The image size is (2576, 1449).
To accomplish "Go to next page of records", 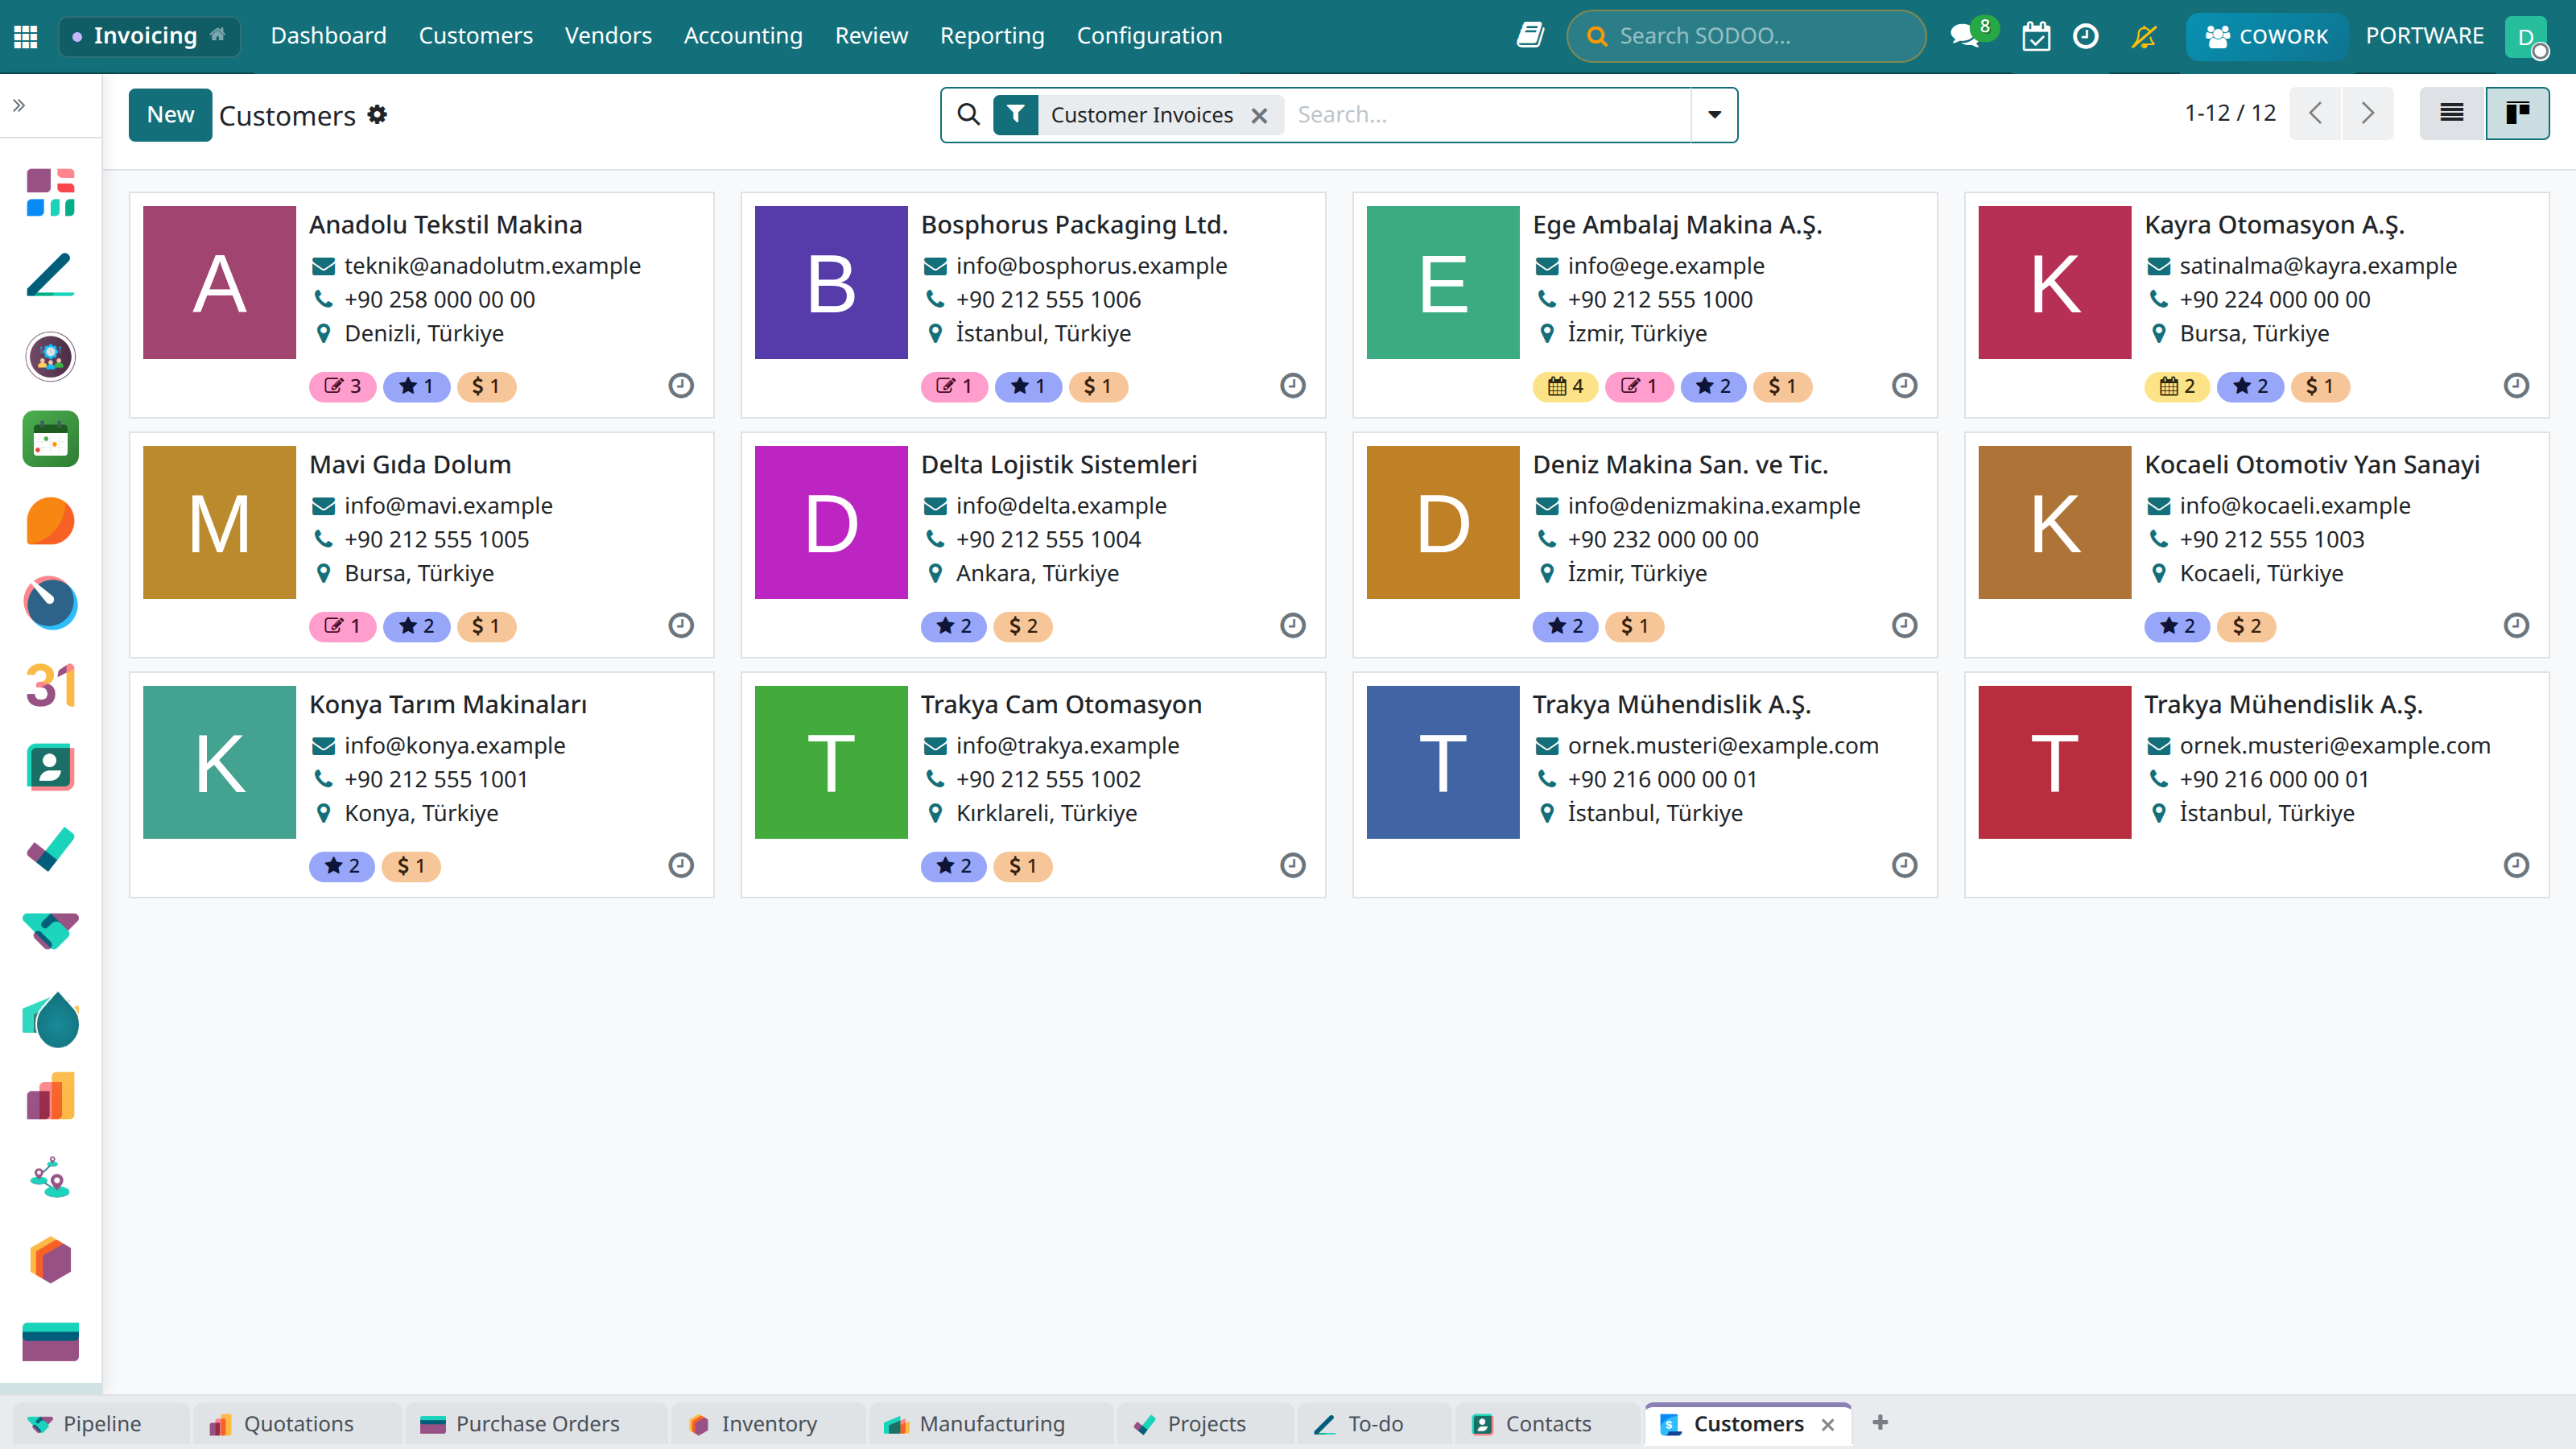I will [x=2367, y=113].
